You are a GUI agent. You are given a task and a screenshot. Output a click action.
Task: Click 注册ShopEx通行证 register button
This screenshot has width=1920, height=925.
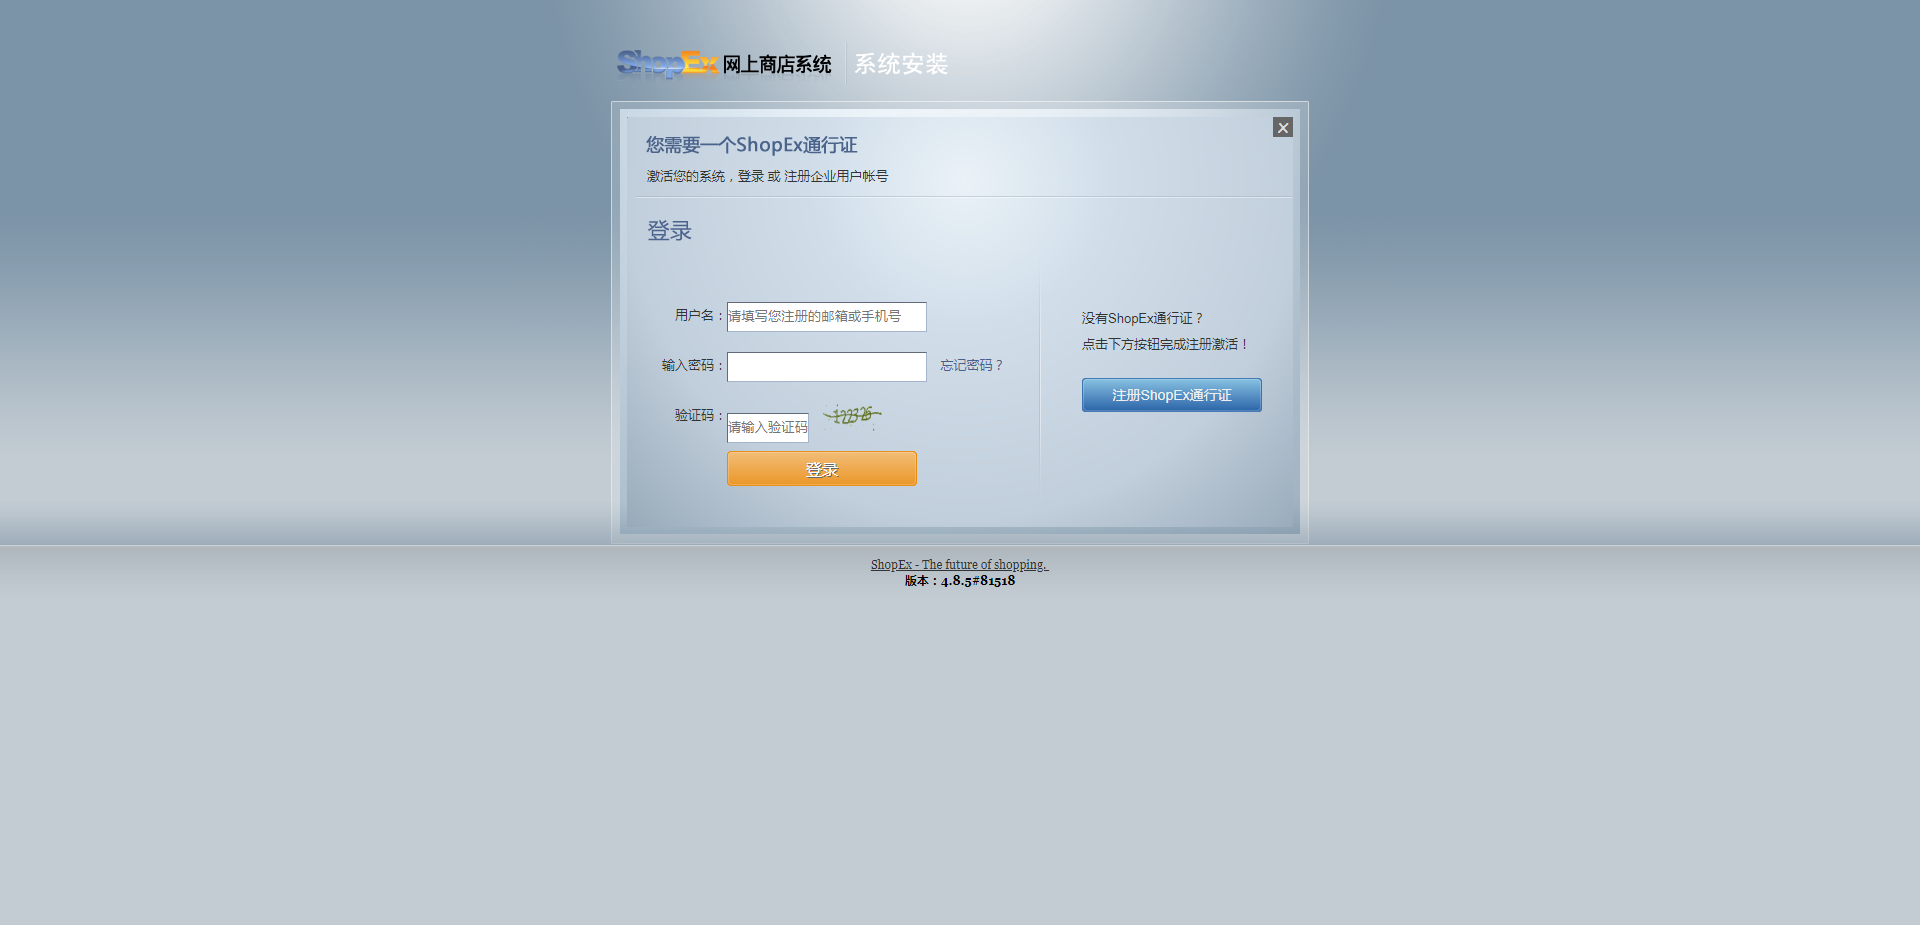(x=1172, y=395)
